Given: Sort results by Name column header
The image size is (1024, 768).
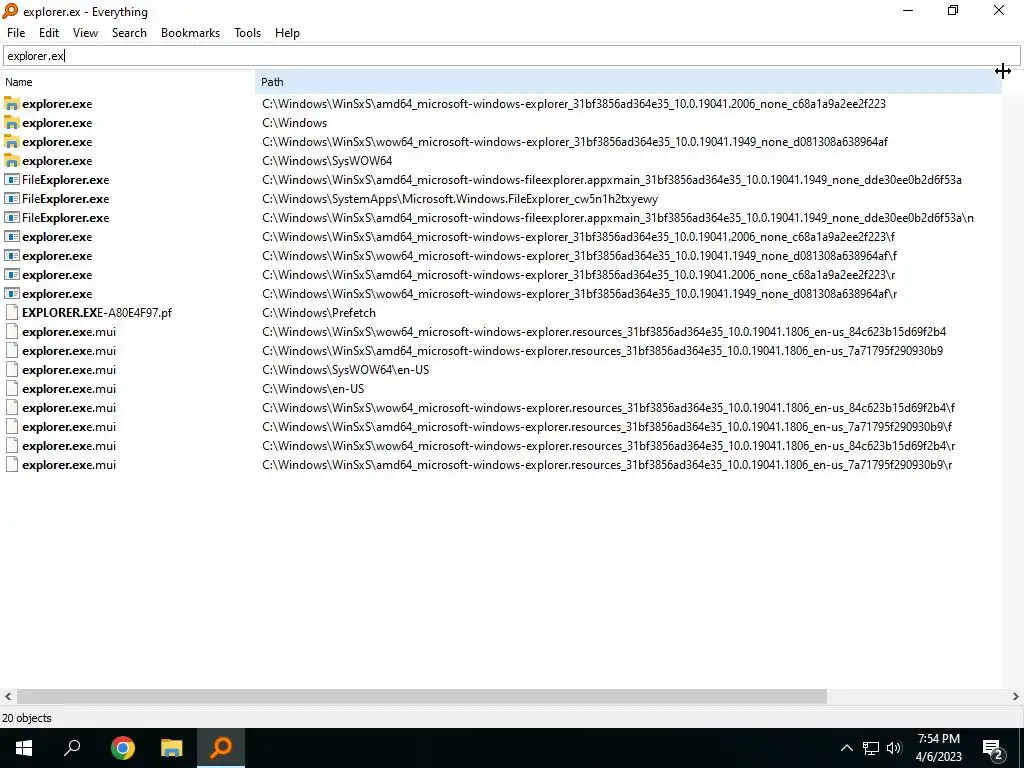Looking at the screenshot, I should tap(127, 82).
